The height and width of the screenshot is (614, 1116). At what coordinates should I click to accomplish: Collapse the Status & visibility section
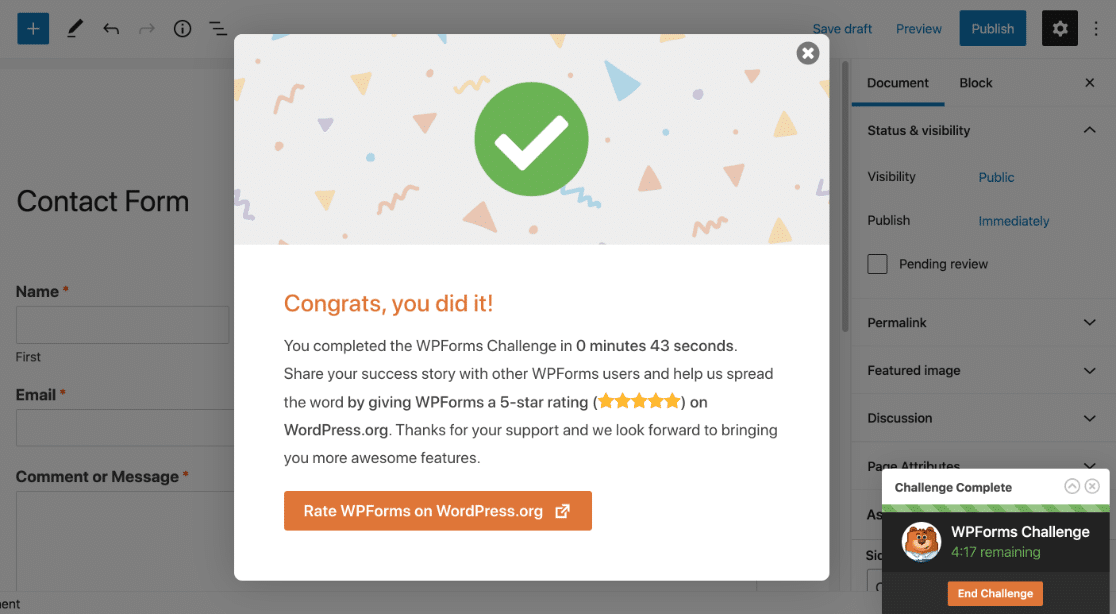tap(1089, 130)
